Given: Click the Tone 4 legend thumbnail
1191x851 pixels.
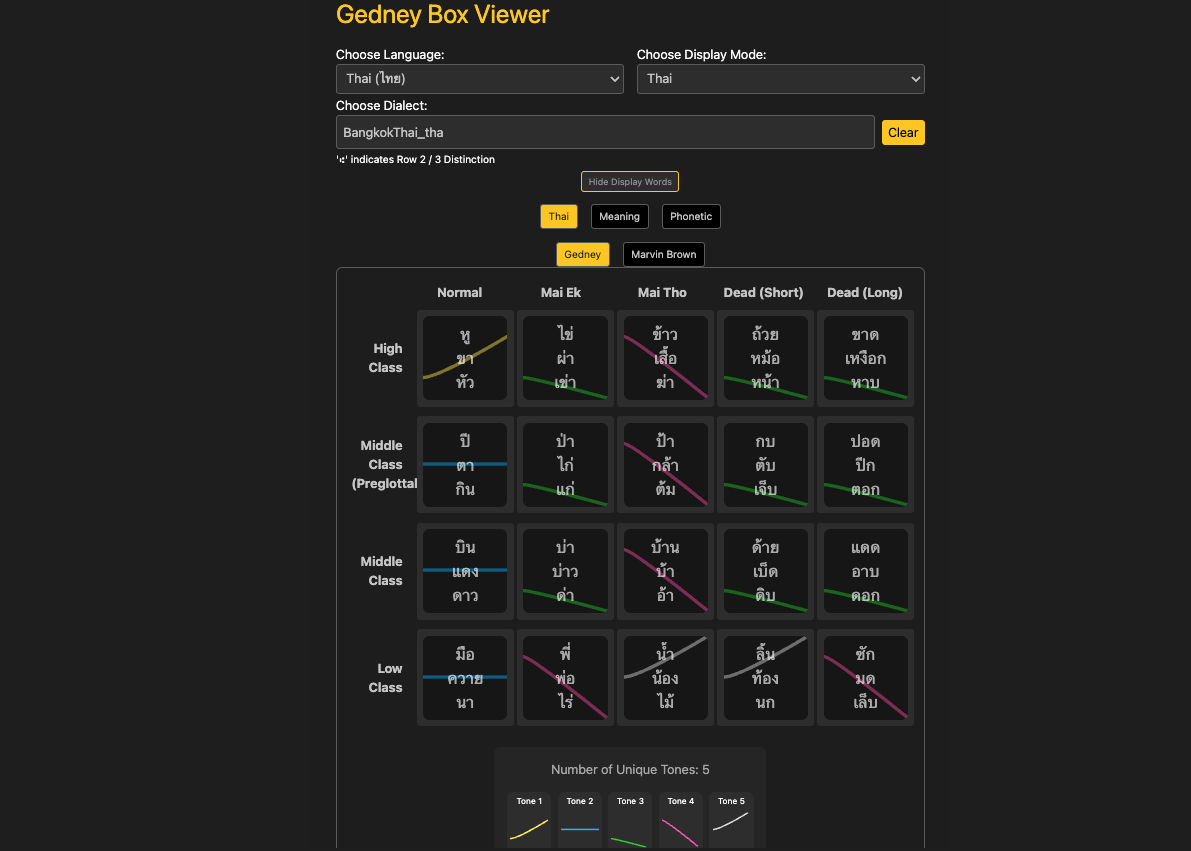Looking at the screenshot, I should (680, 820).
